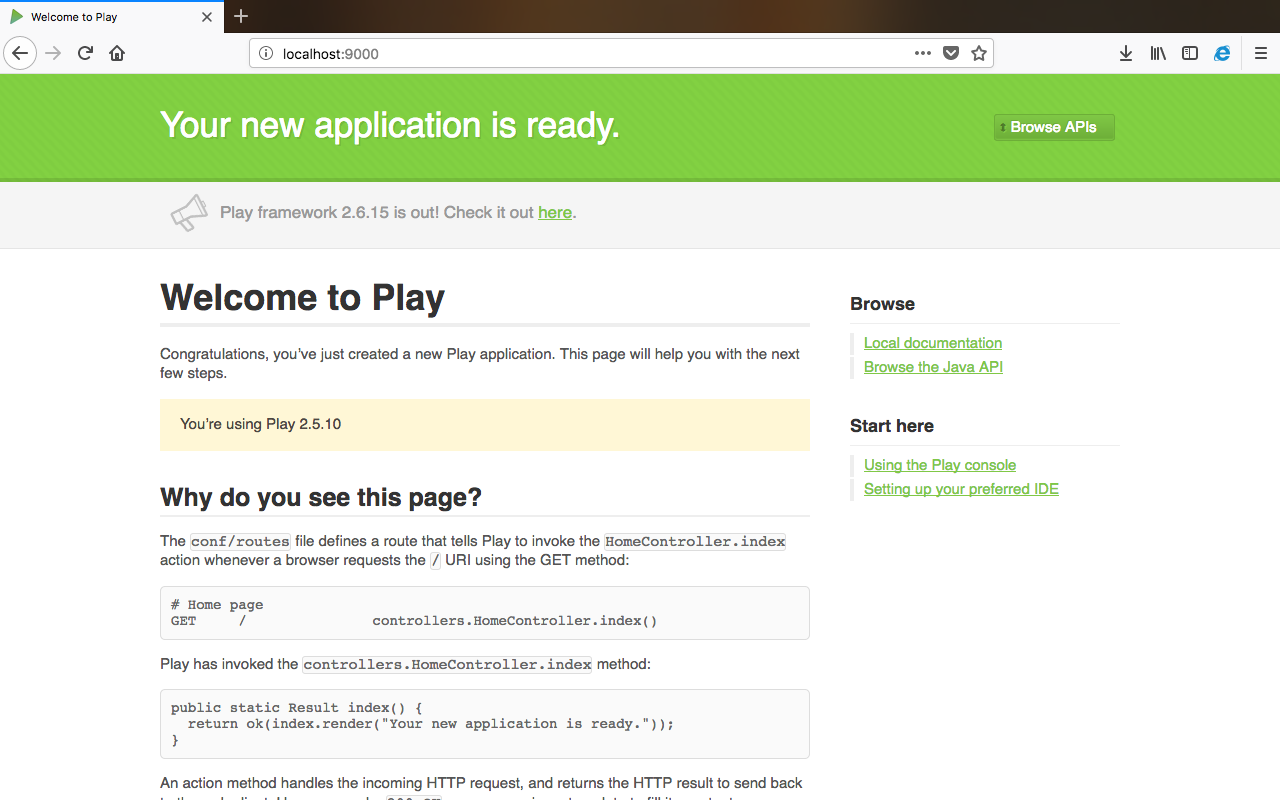
Task: Bookmark this page with the star
Action: [978, 53]
